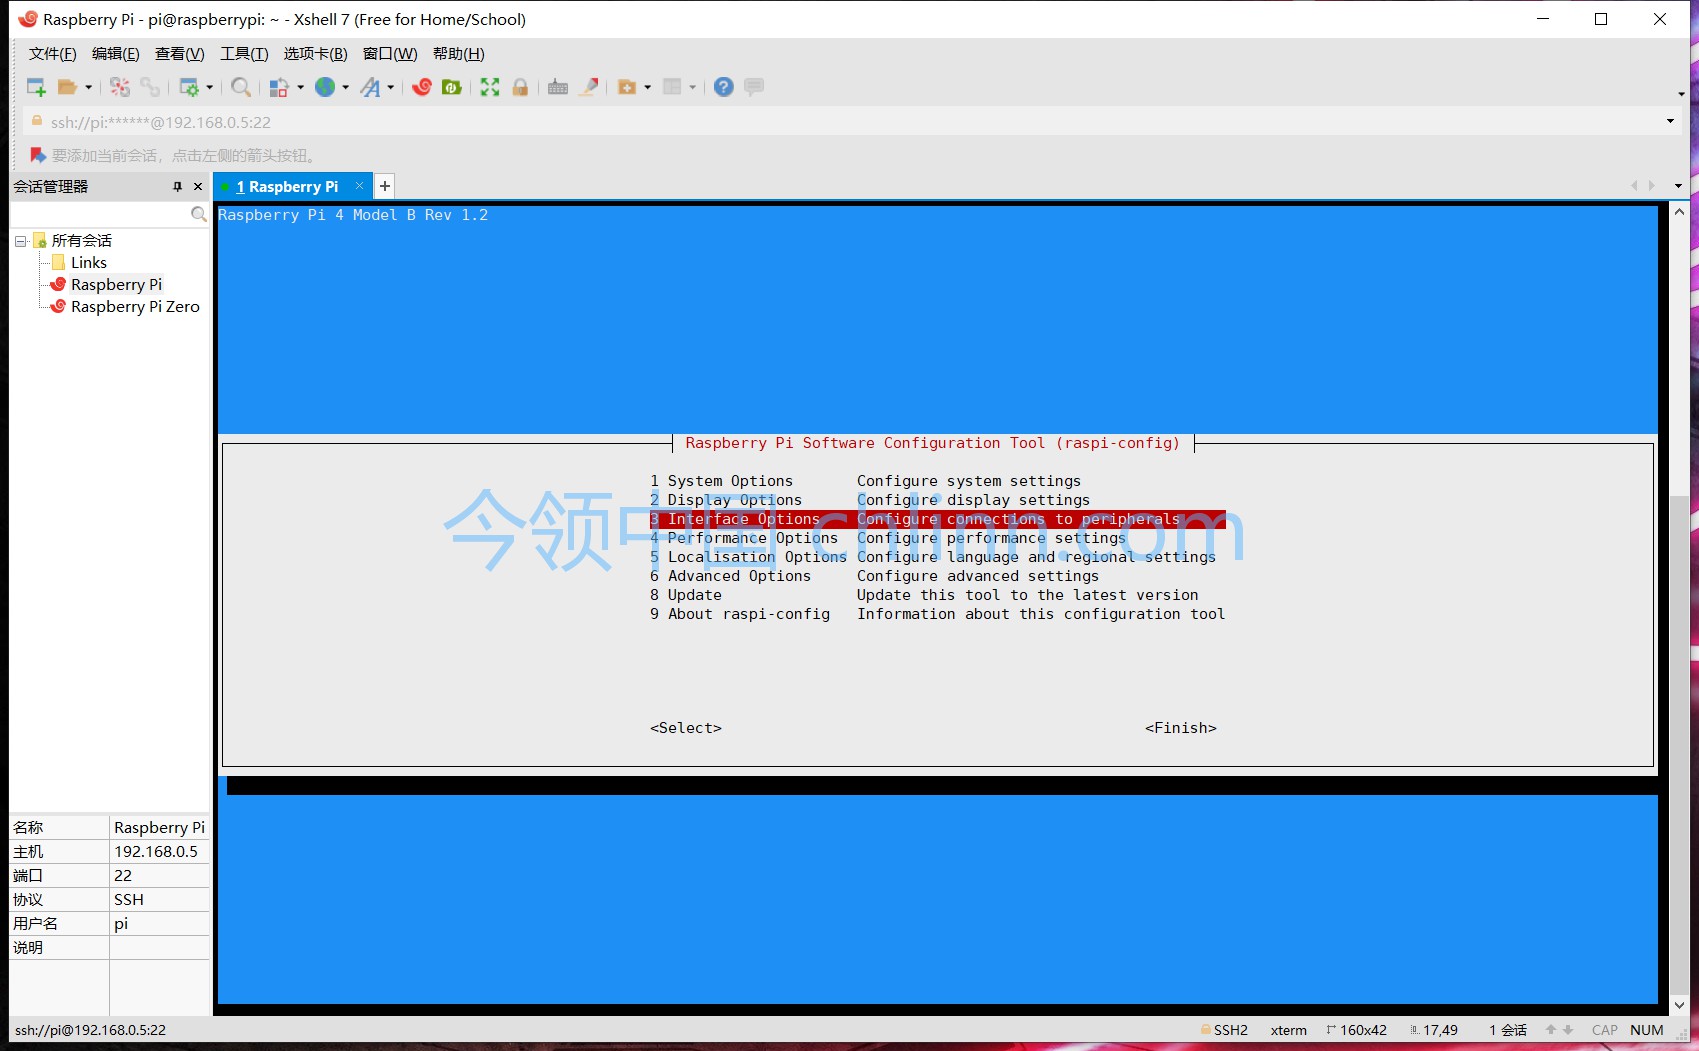The width and height of the screenshot is (1699, 1051).
Task: Click the SSH address bar field
Action: tap(850, 121)
